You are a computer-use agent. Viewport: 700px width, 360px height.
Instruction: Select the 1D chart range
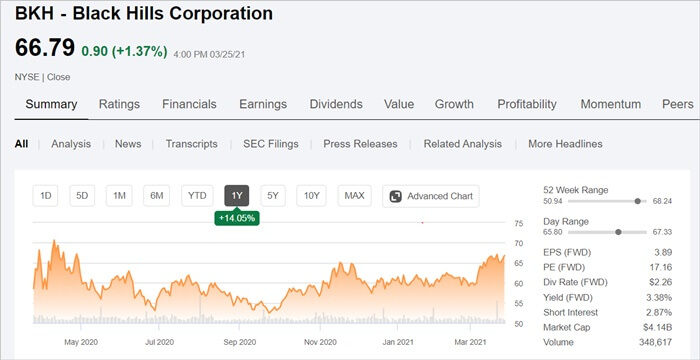pyautogui.click(x=46, y=196)
